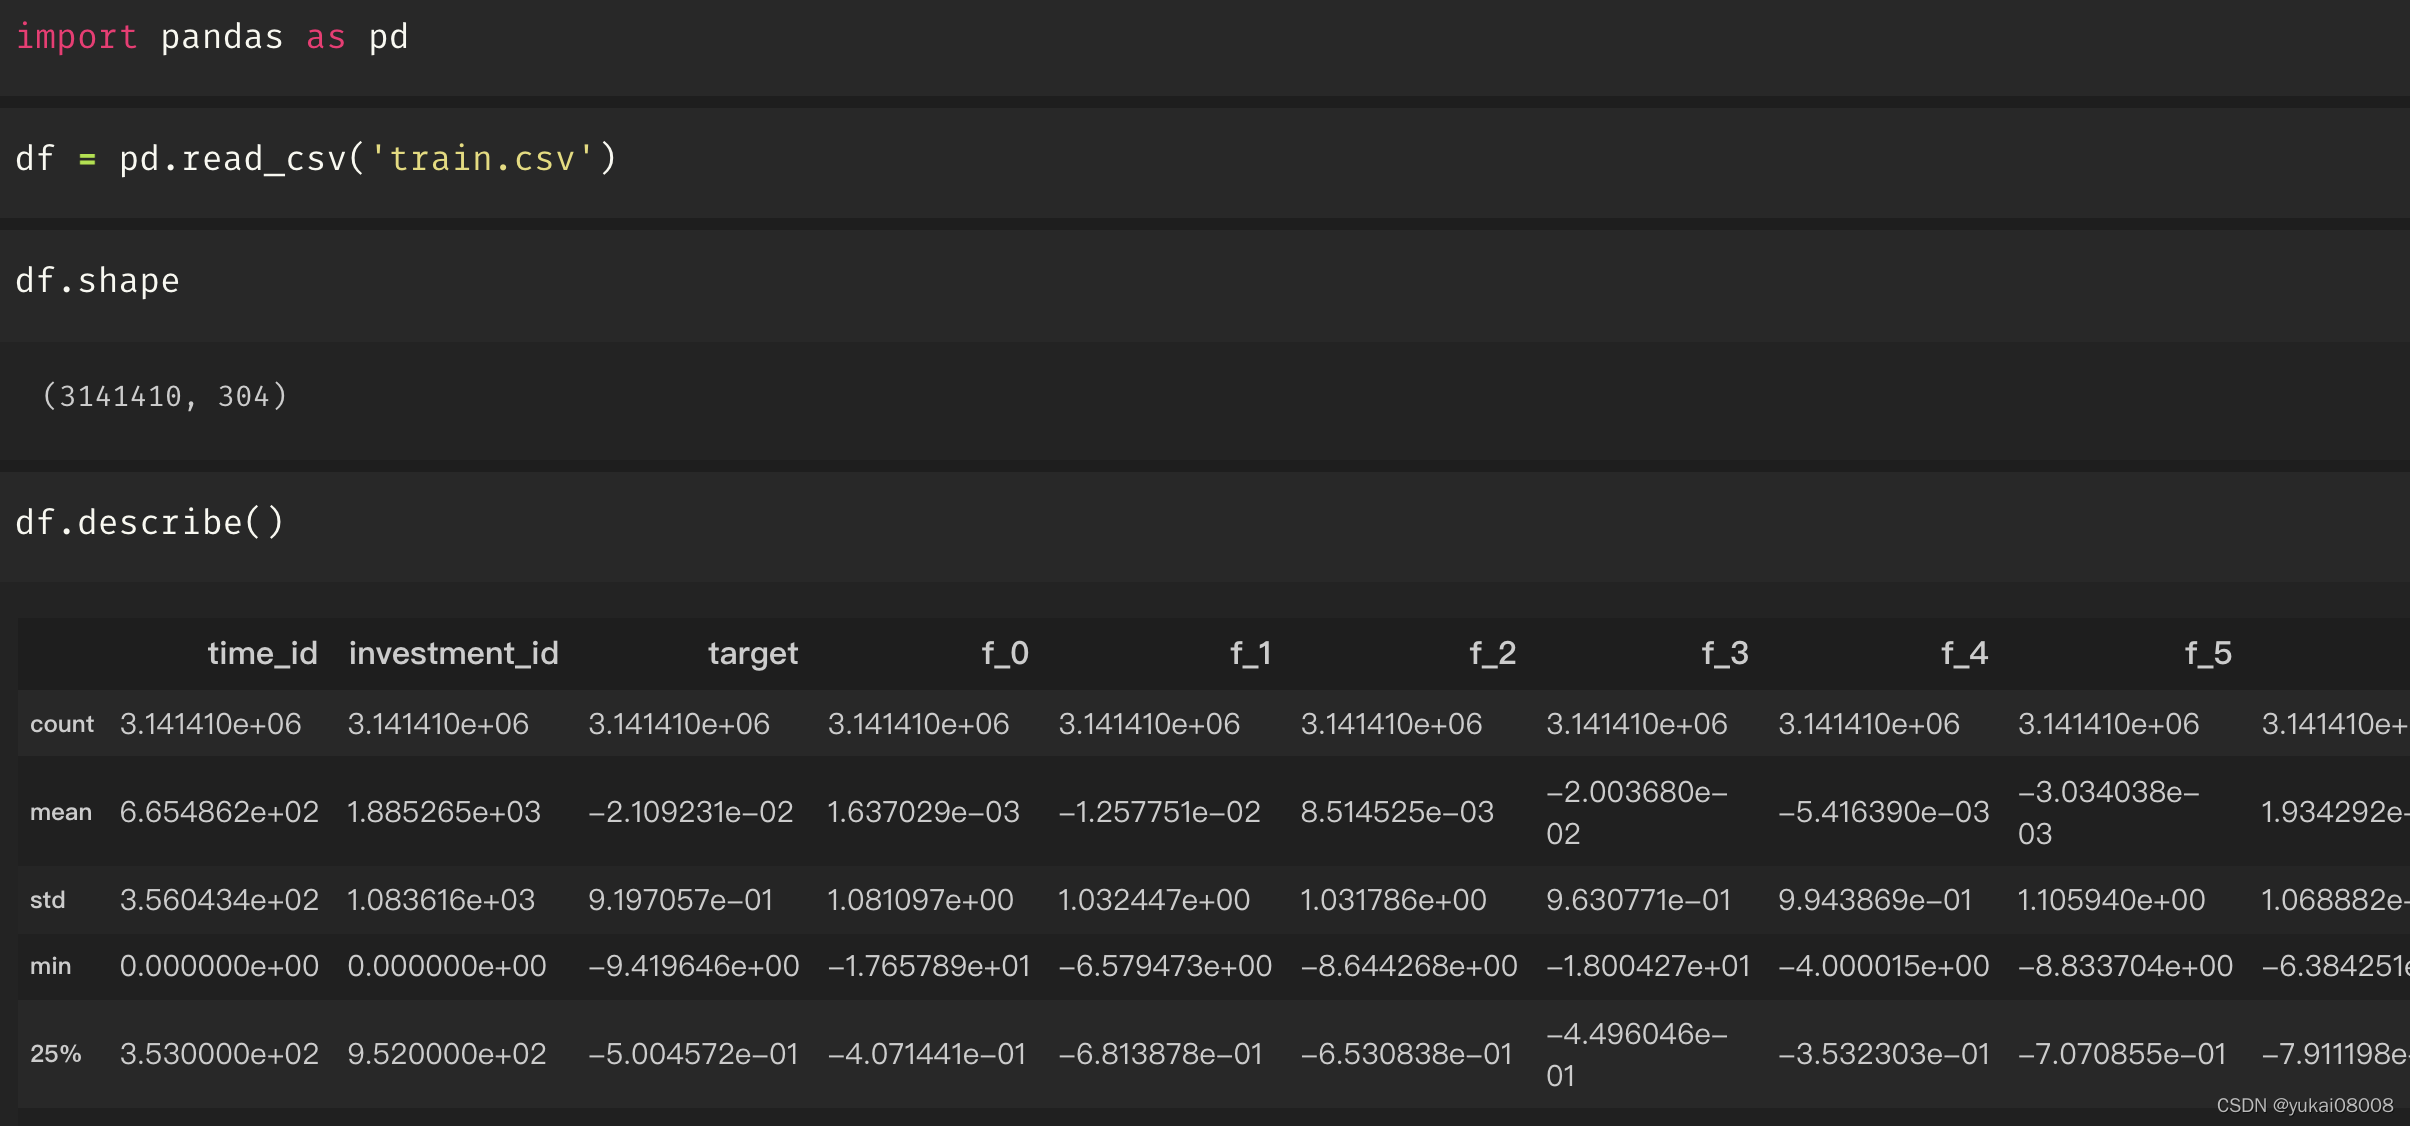
Task: Click 25% f_1 value -6.813878e-01
Action: pos(1161,1054)
